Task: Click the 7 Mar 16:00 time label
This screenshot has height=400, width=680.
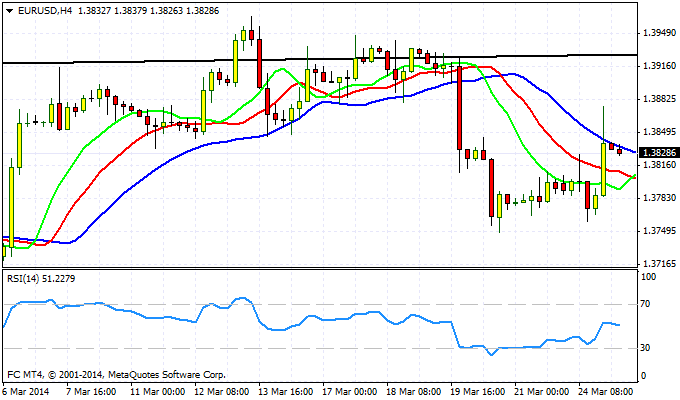Action: pyautogui.click(x=91, y=392)
